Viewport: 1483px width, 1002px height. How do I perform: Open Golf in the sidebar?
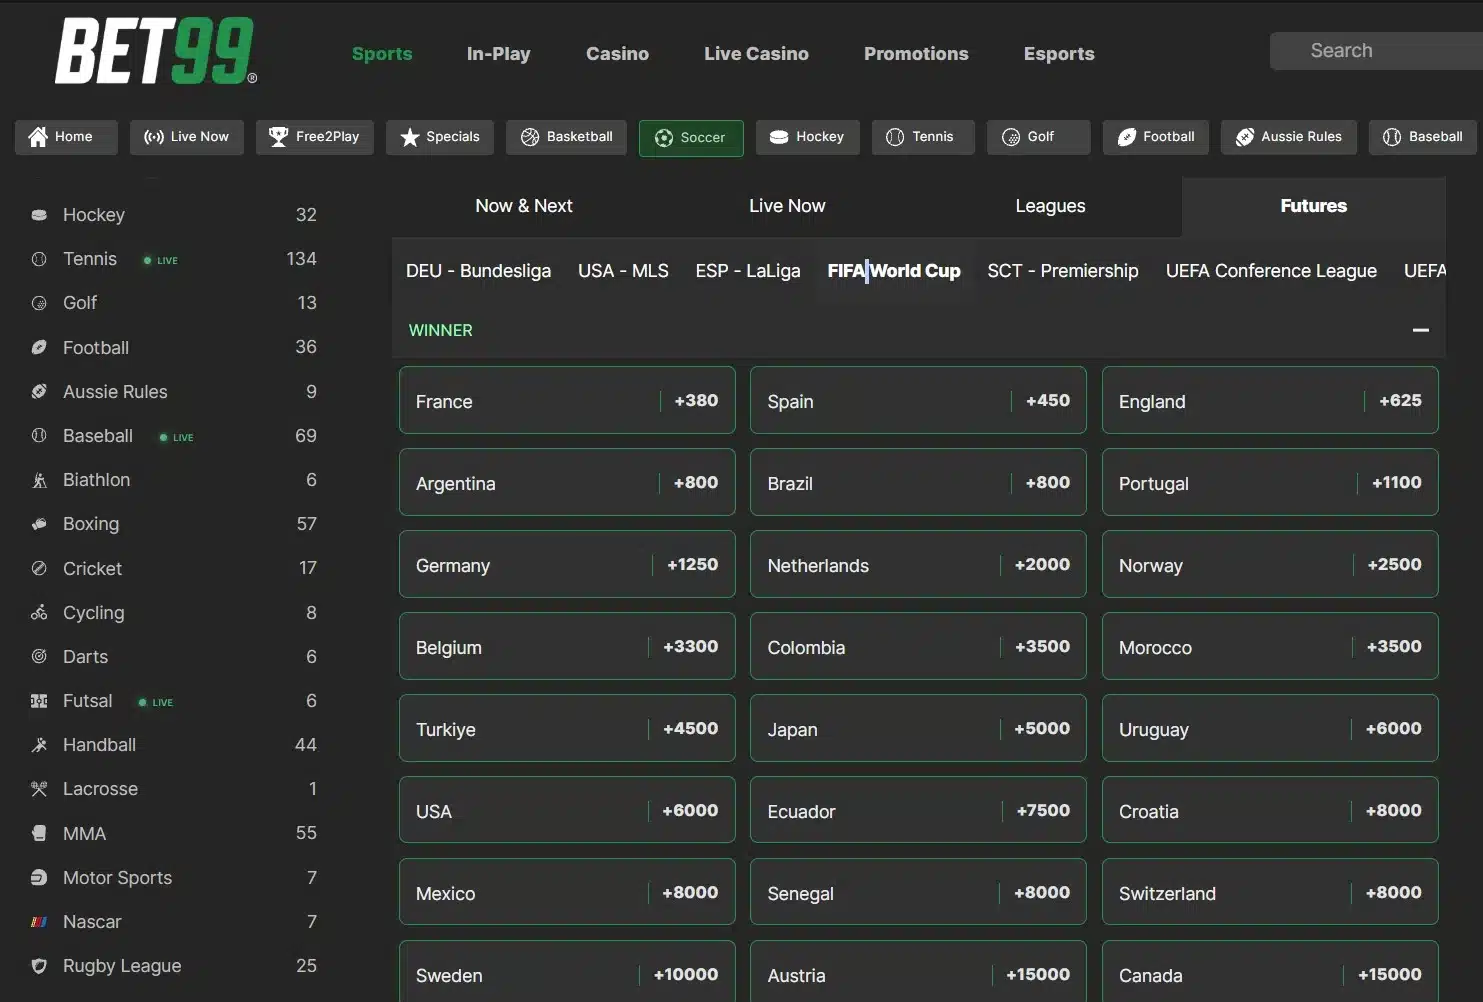click(x=173, y=303)
